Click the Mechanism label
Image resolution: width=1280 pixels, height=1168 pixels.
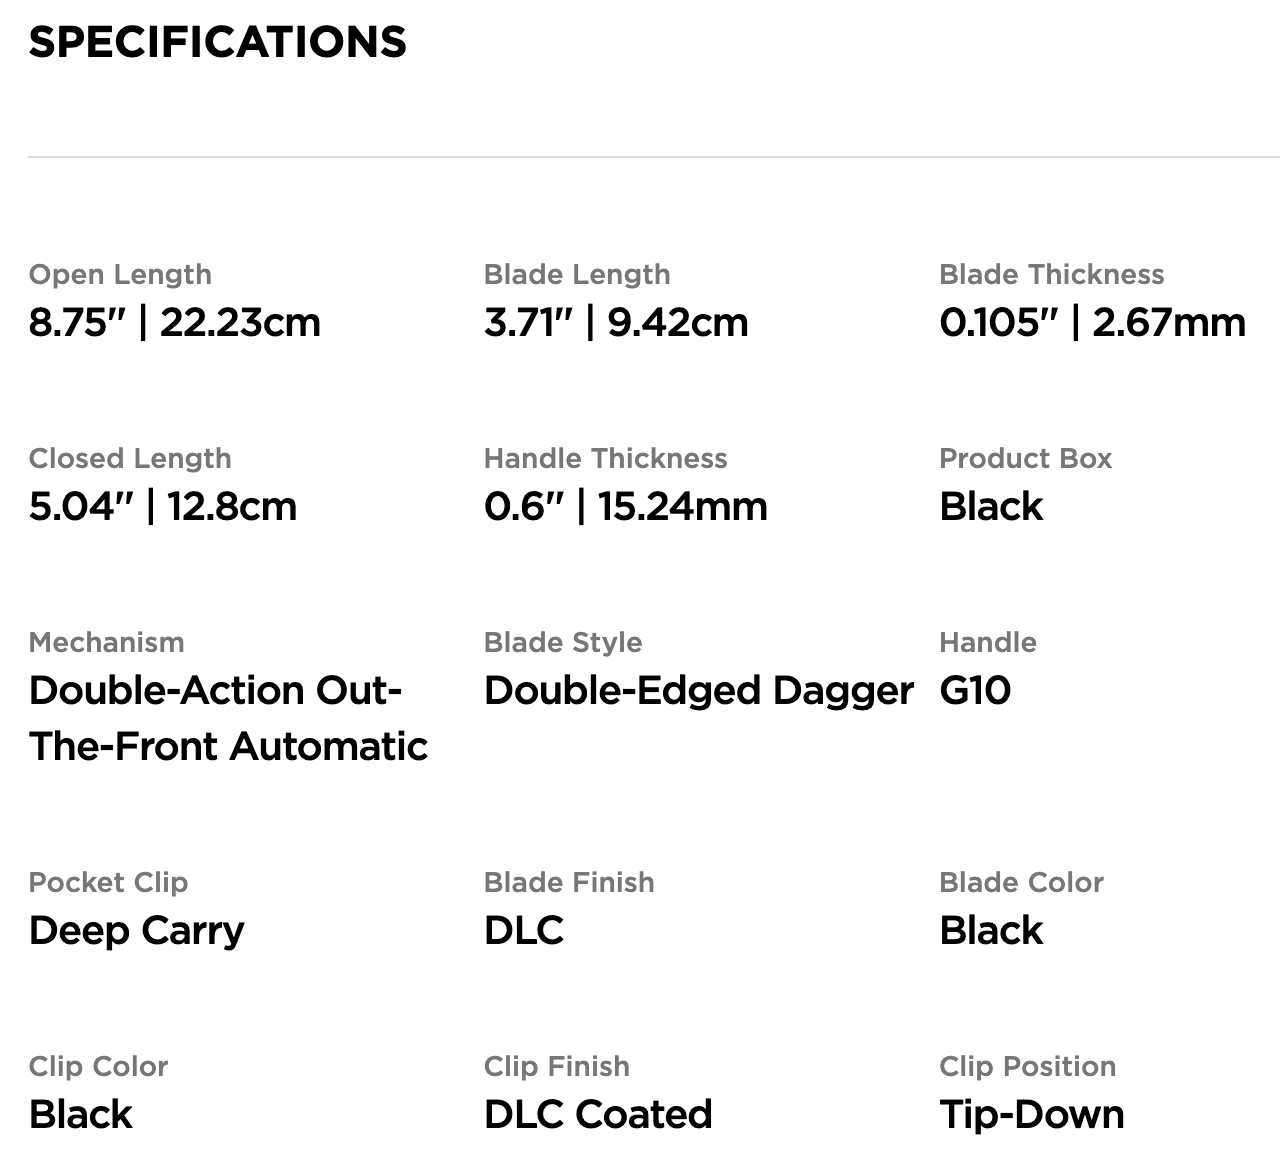click(x=106, y=642)
